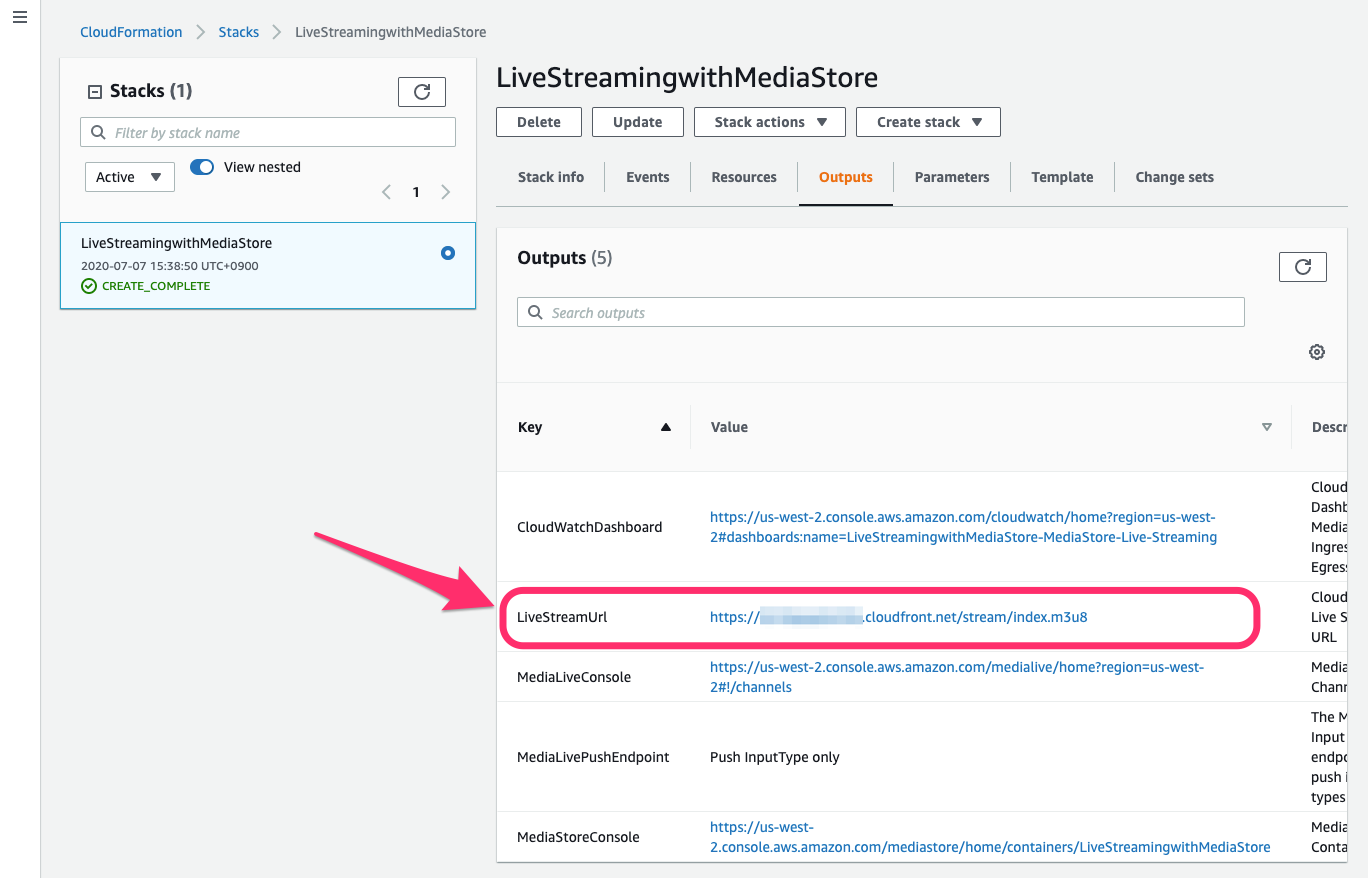Focus the Filter by stack name field
This screenshot has width=1368, height=878.
point(268,133)
